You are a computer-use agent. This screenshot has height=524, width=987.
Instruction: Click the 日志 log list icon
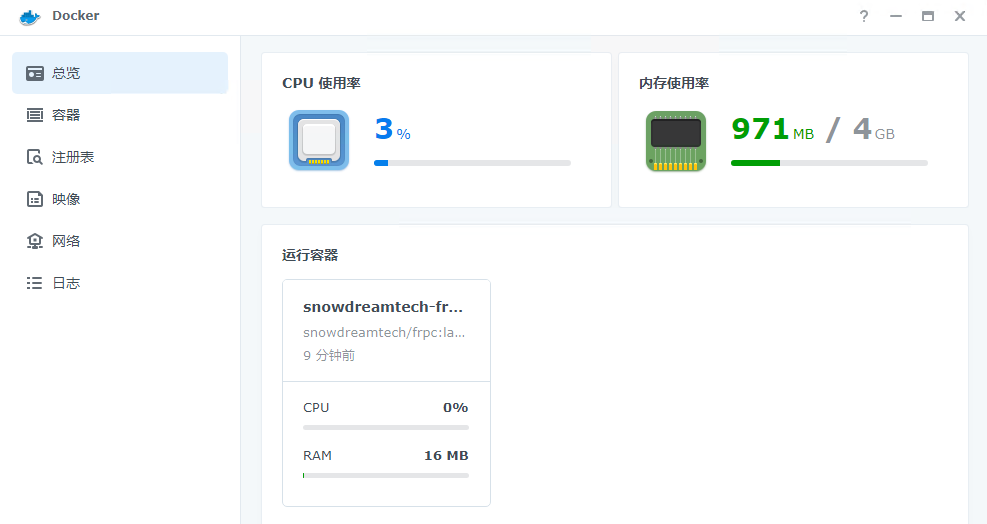35,283
